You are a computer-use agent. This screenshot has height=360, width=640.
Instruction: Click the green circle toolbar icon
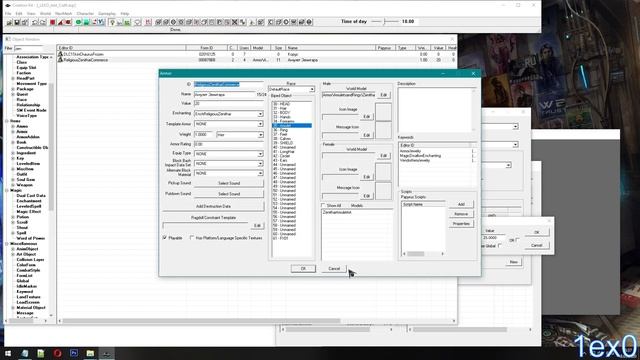click(x=79, y=22)
